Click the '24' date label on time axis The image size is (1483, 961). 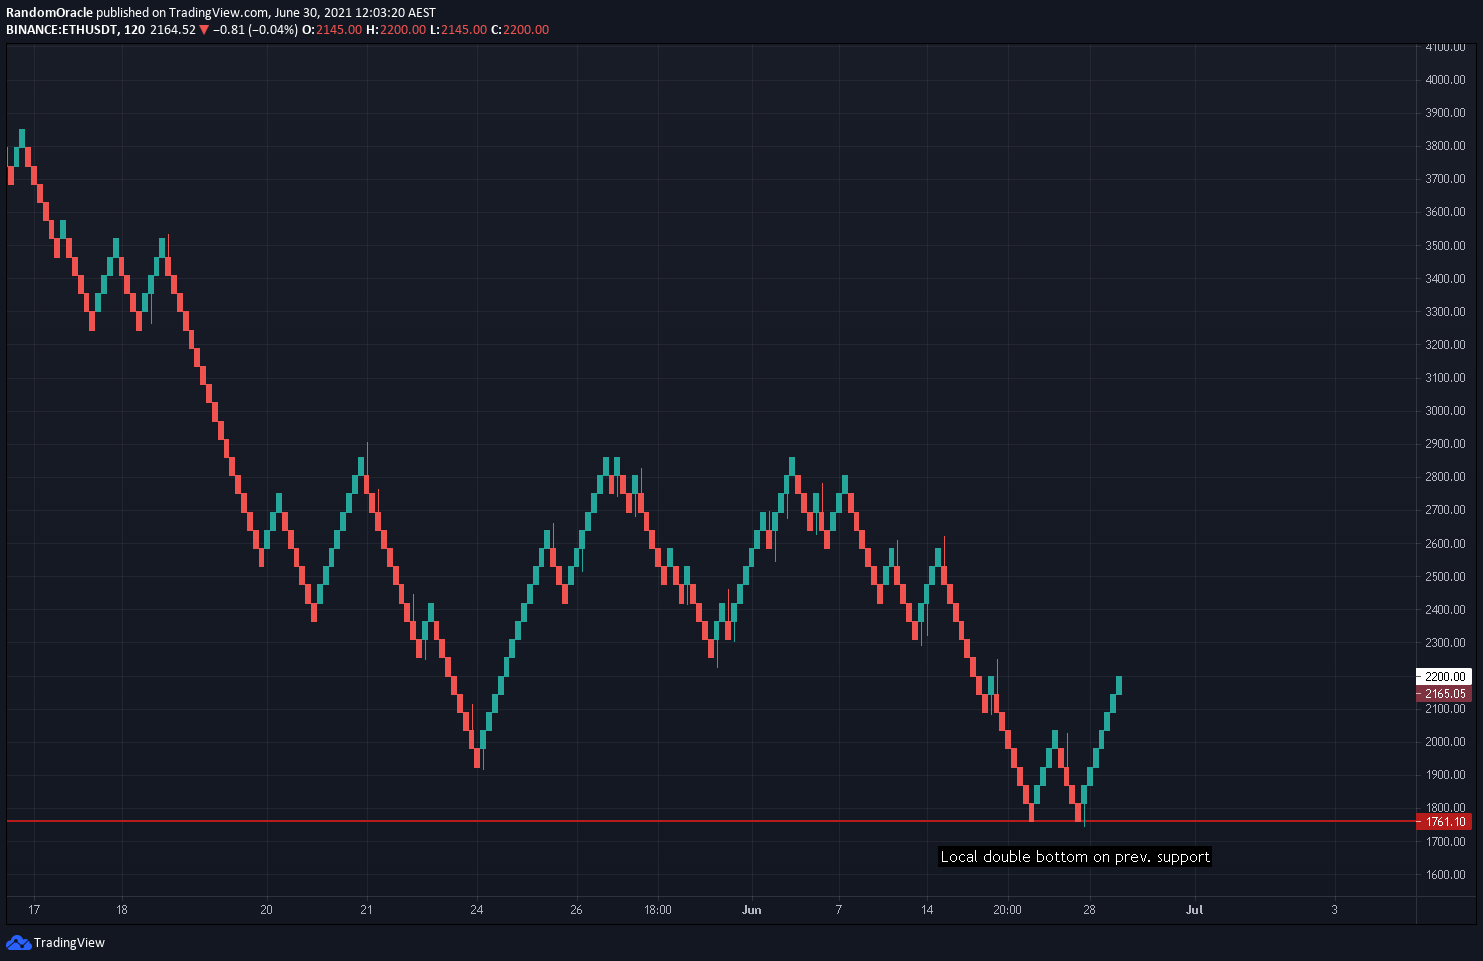(x=477, y=910)
